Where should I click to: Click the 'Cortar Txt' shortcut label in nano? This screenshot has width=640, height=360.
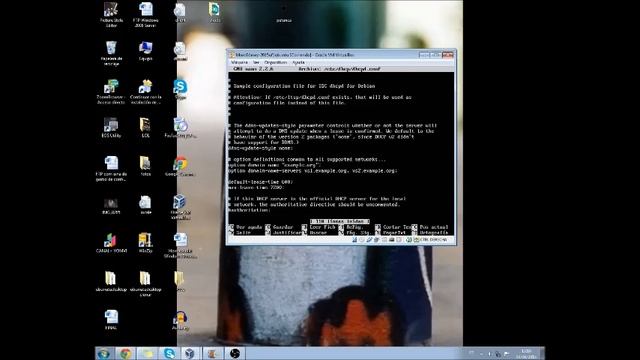396,227
